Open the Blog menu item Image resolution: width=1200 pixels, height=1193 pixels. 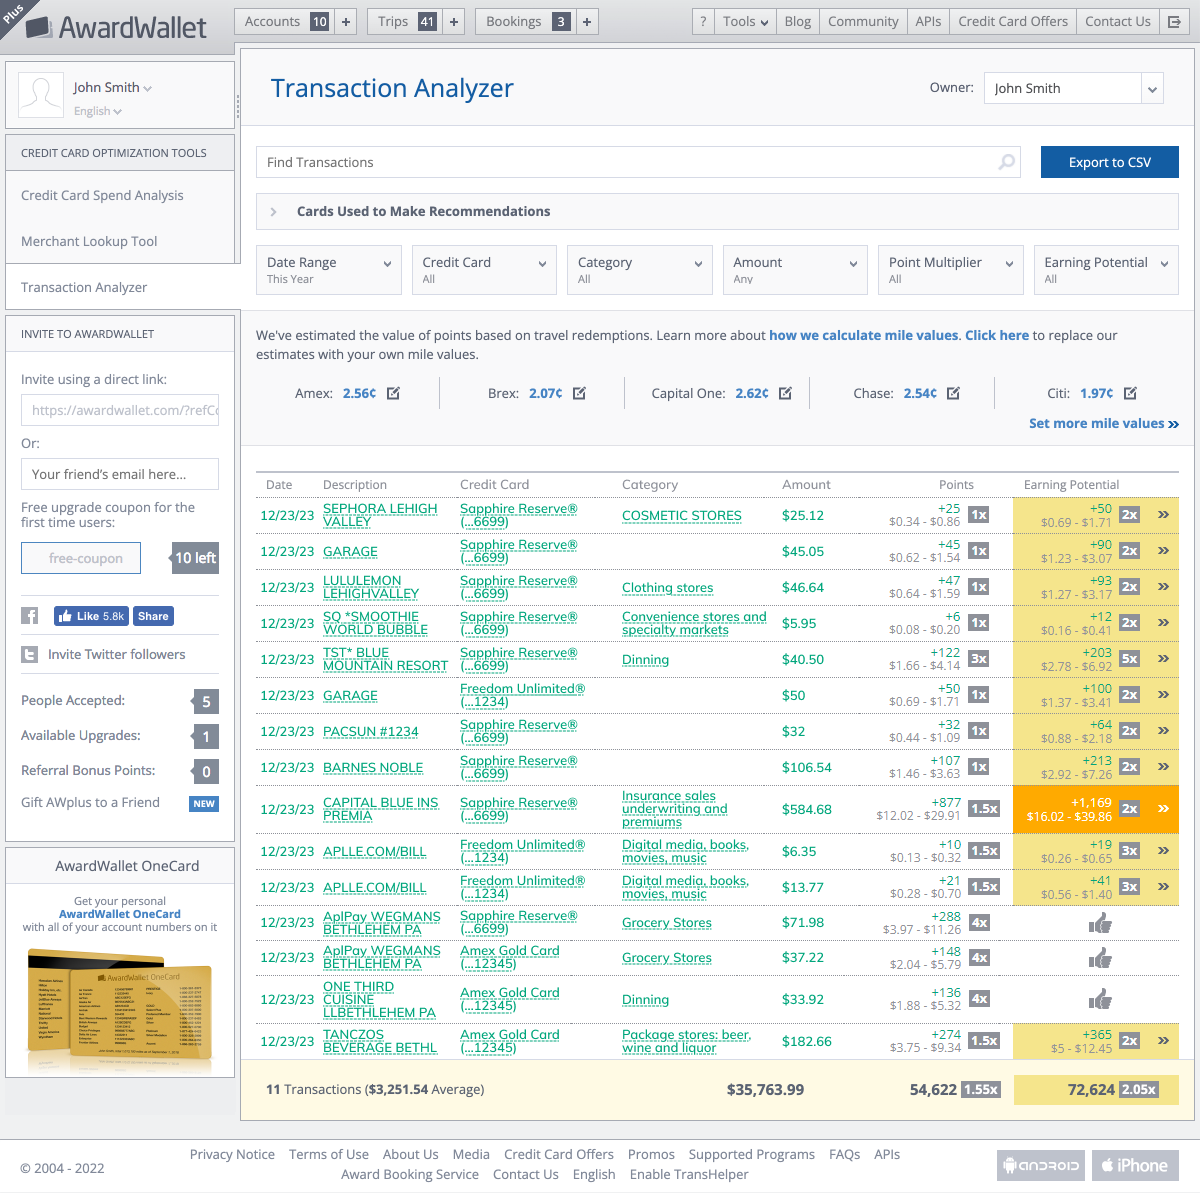point(798,21)
